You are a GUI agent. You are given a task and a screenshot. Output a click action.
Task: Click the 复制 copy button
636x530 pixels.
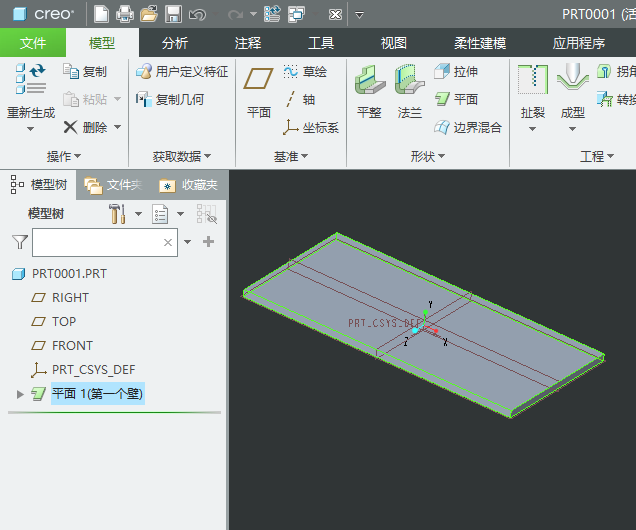(85, 72)
